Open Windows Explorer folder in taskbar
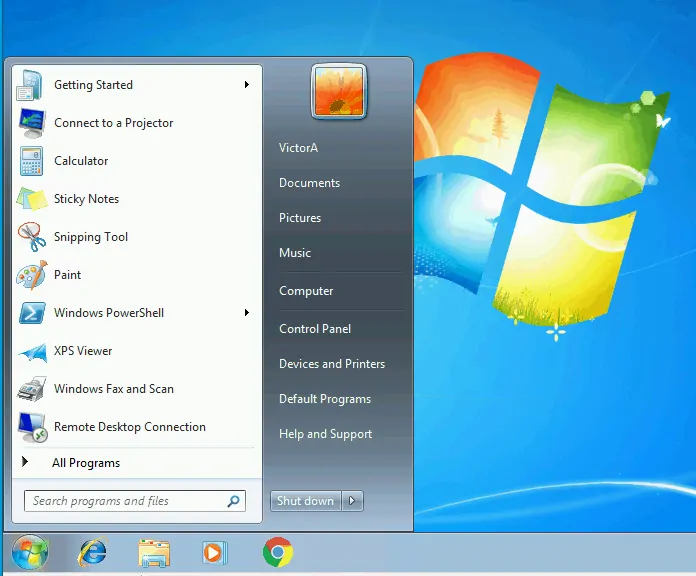696x576 pixels. [154, 553]
